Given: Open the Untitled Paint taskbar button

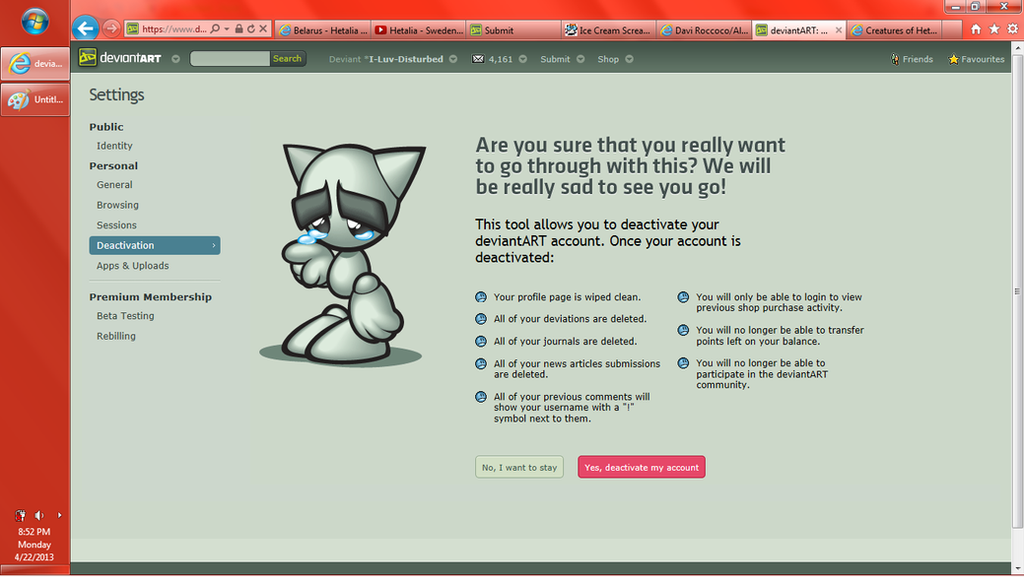Looking at the screenshot, I should [x=35, y=99].
